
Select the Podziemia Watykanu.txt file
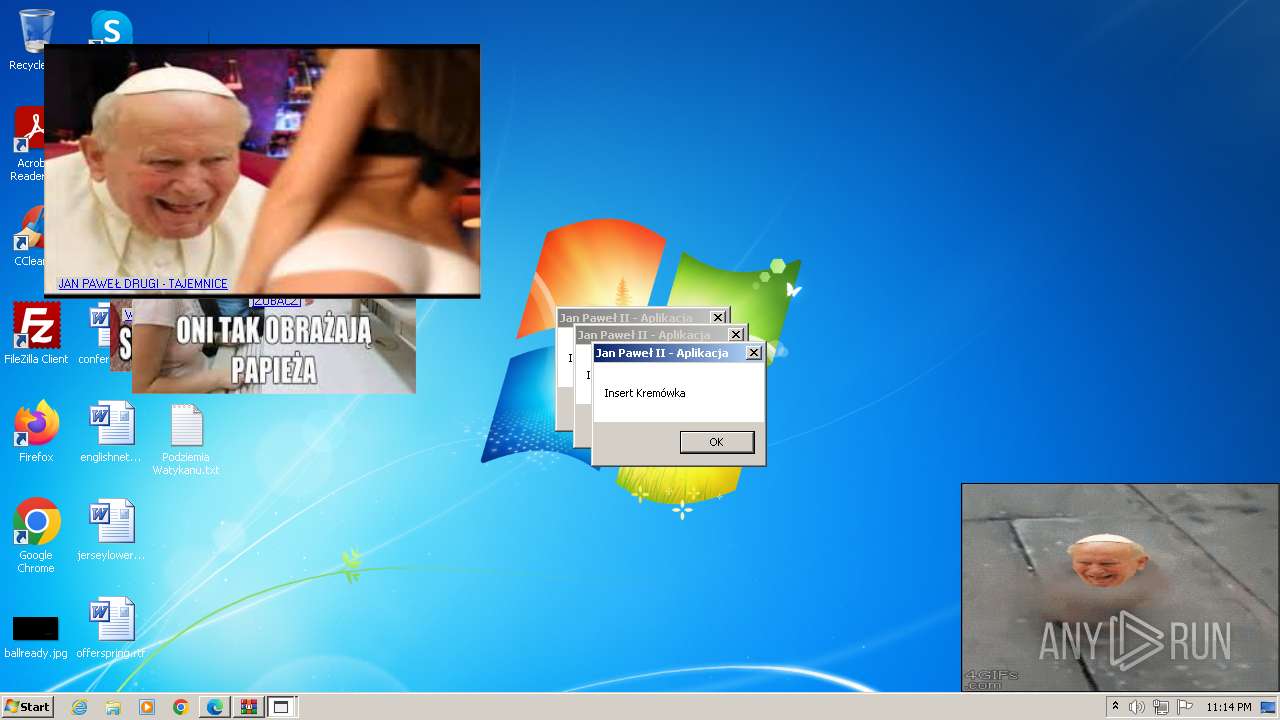tap(186, 439)
